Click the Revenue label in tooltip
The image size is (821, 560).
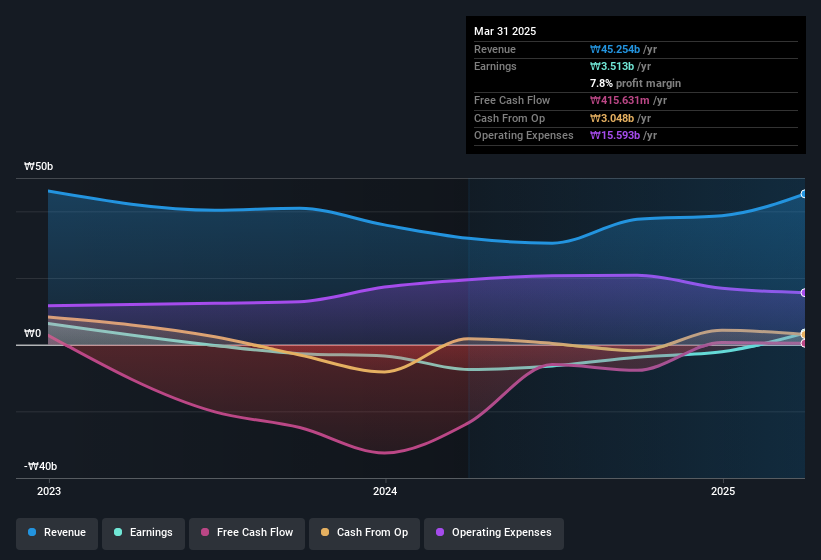(x=495, y=49)
